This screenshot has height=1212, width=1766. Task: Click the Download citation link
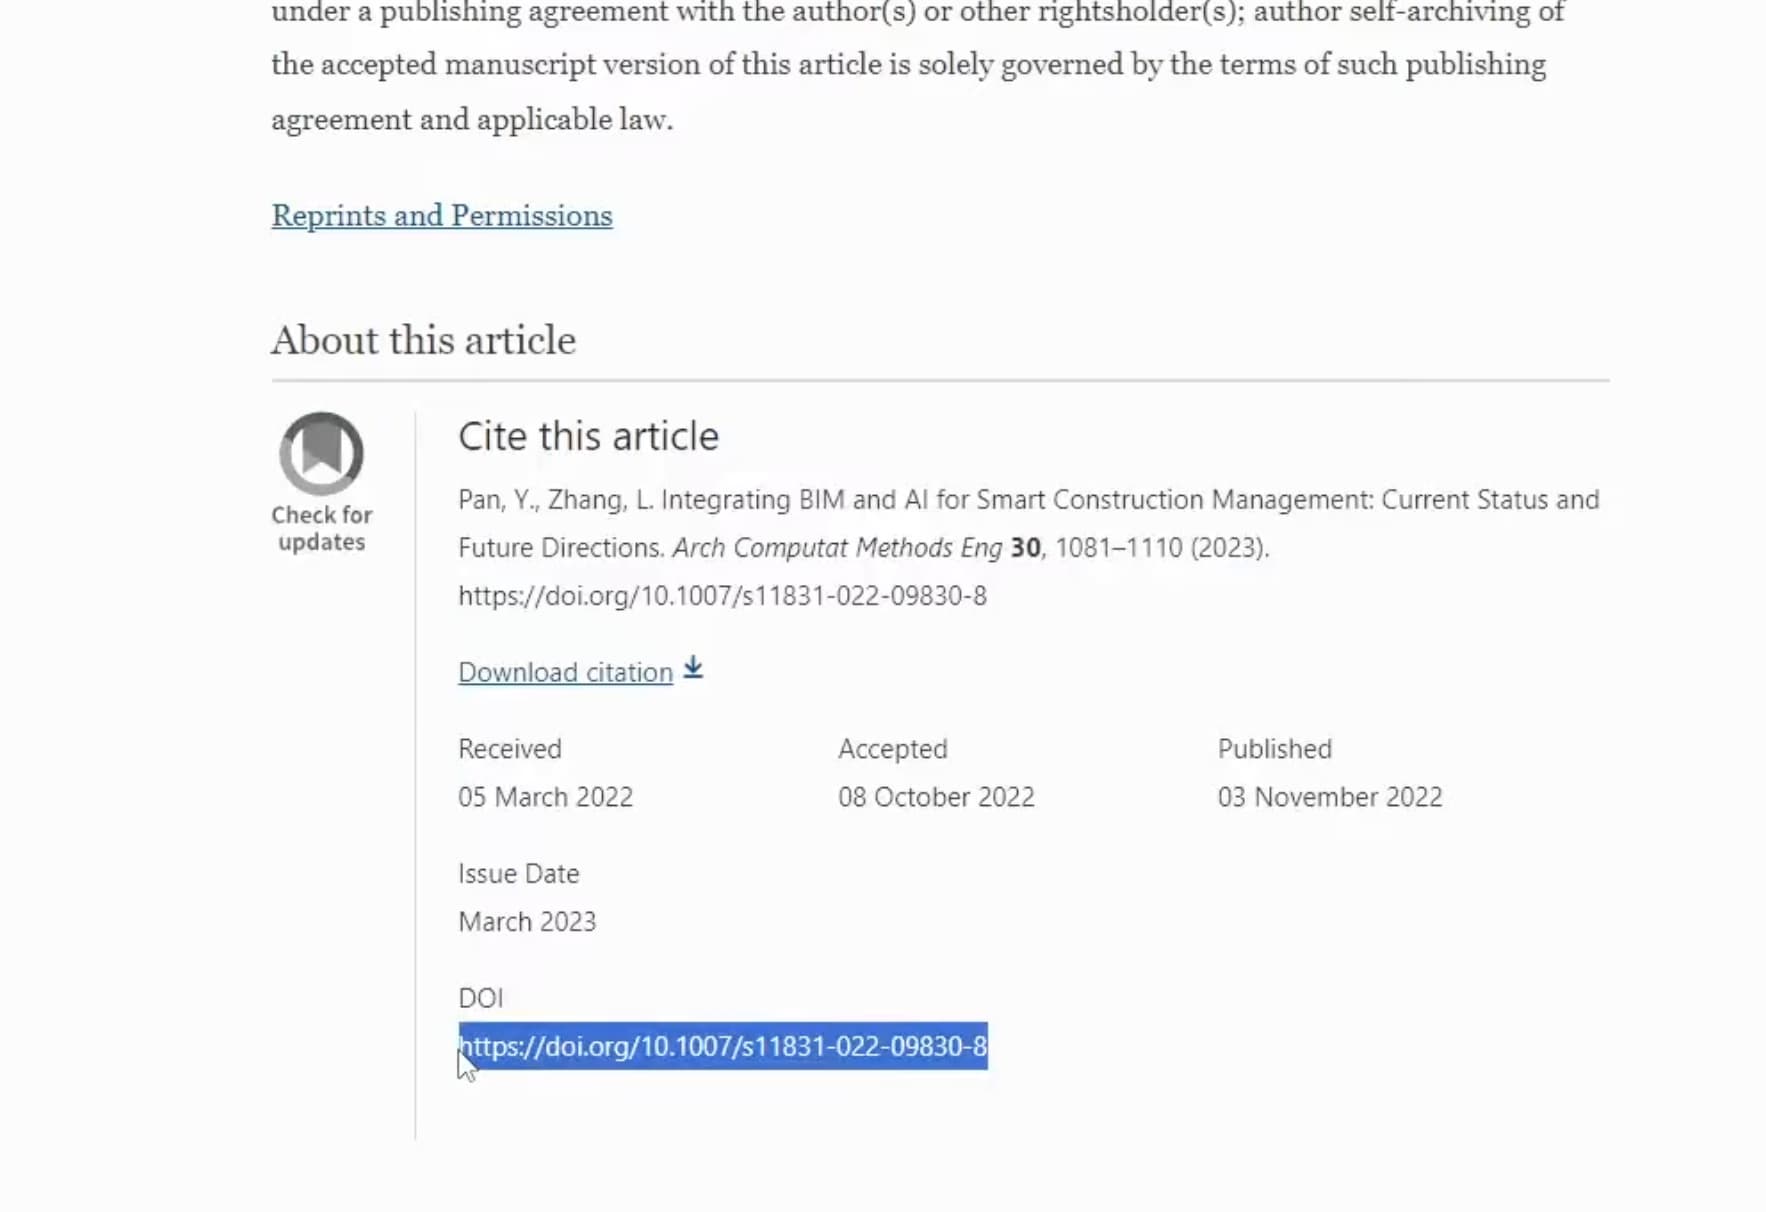point(565,672)
